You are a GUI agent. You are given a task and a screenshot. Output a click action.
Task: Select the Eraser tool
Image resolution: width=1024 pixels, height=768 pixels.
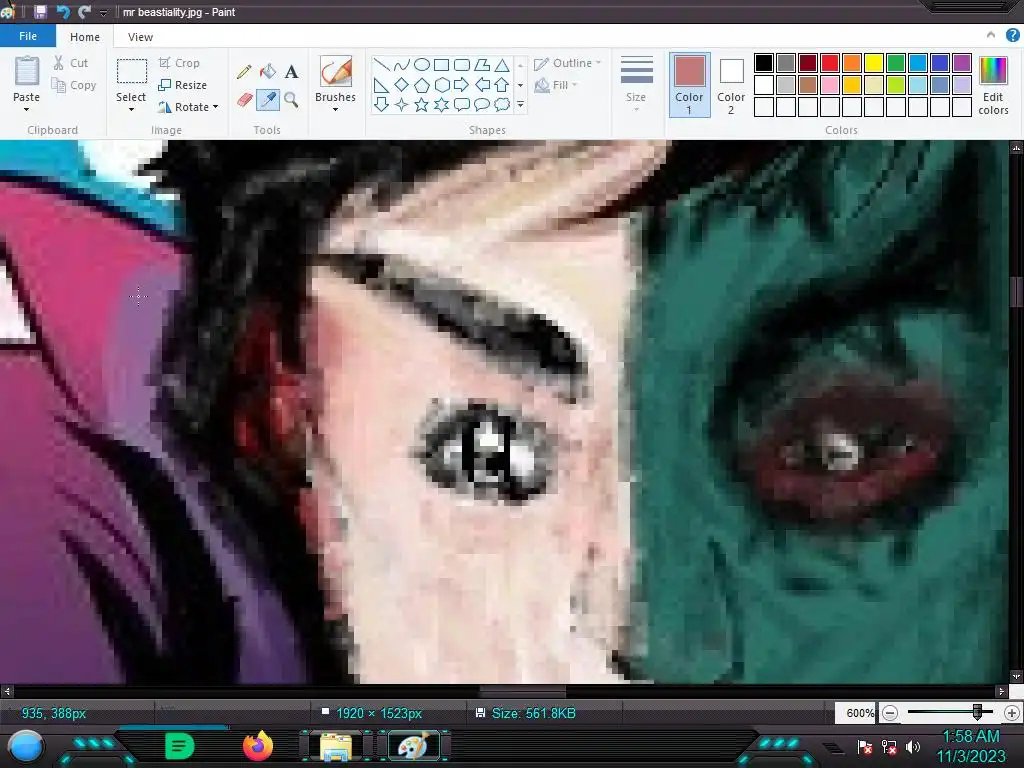pos(244,100)
